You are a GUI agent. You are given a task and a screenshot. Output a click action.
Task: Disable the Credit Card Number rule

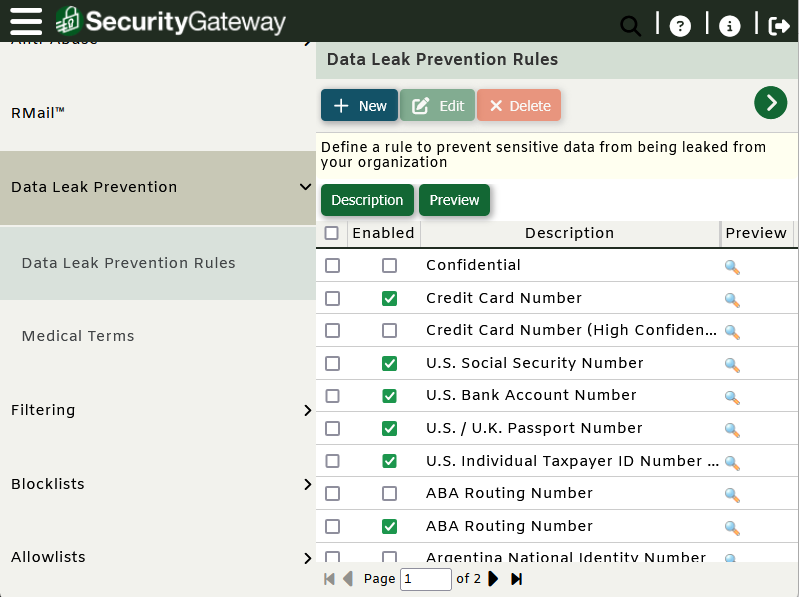click(x=389, y=298)
